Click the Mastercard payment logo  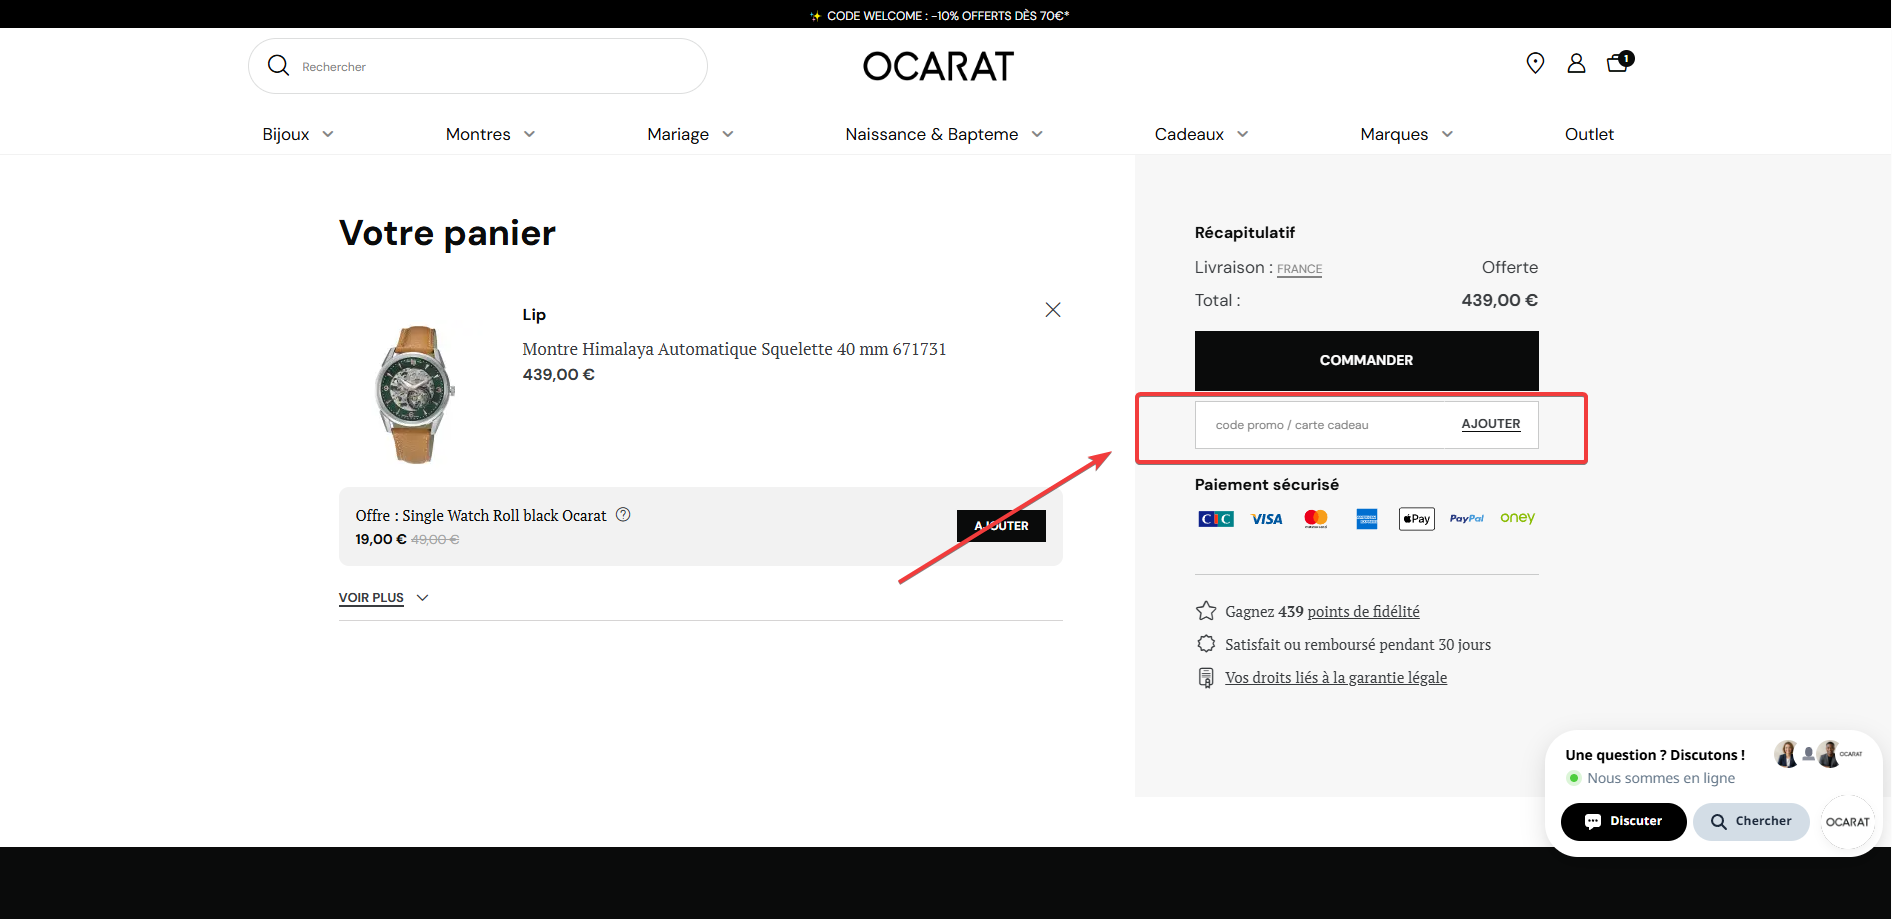coord(1316,518)
